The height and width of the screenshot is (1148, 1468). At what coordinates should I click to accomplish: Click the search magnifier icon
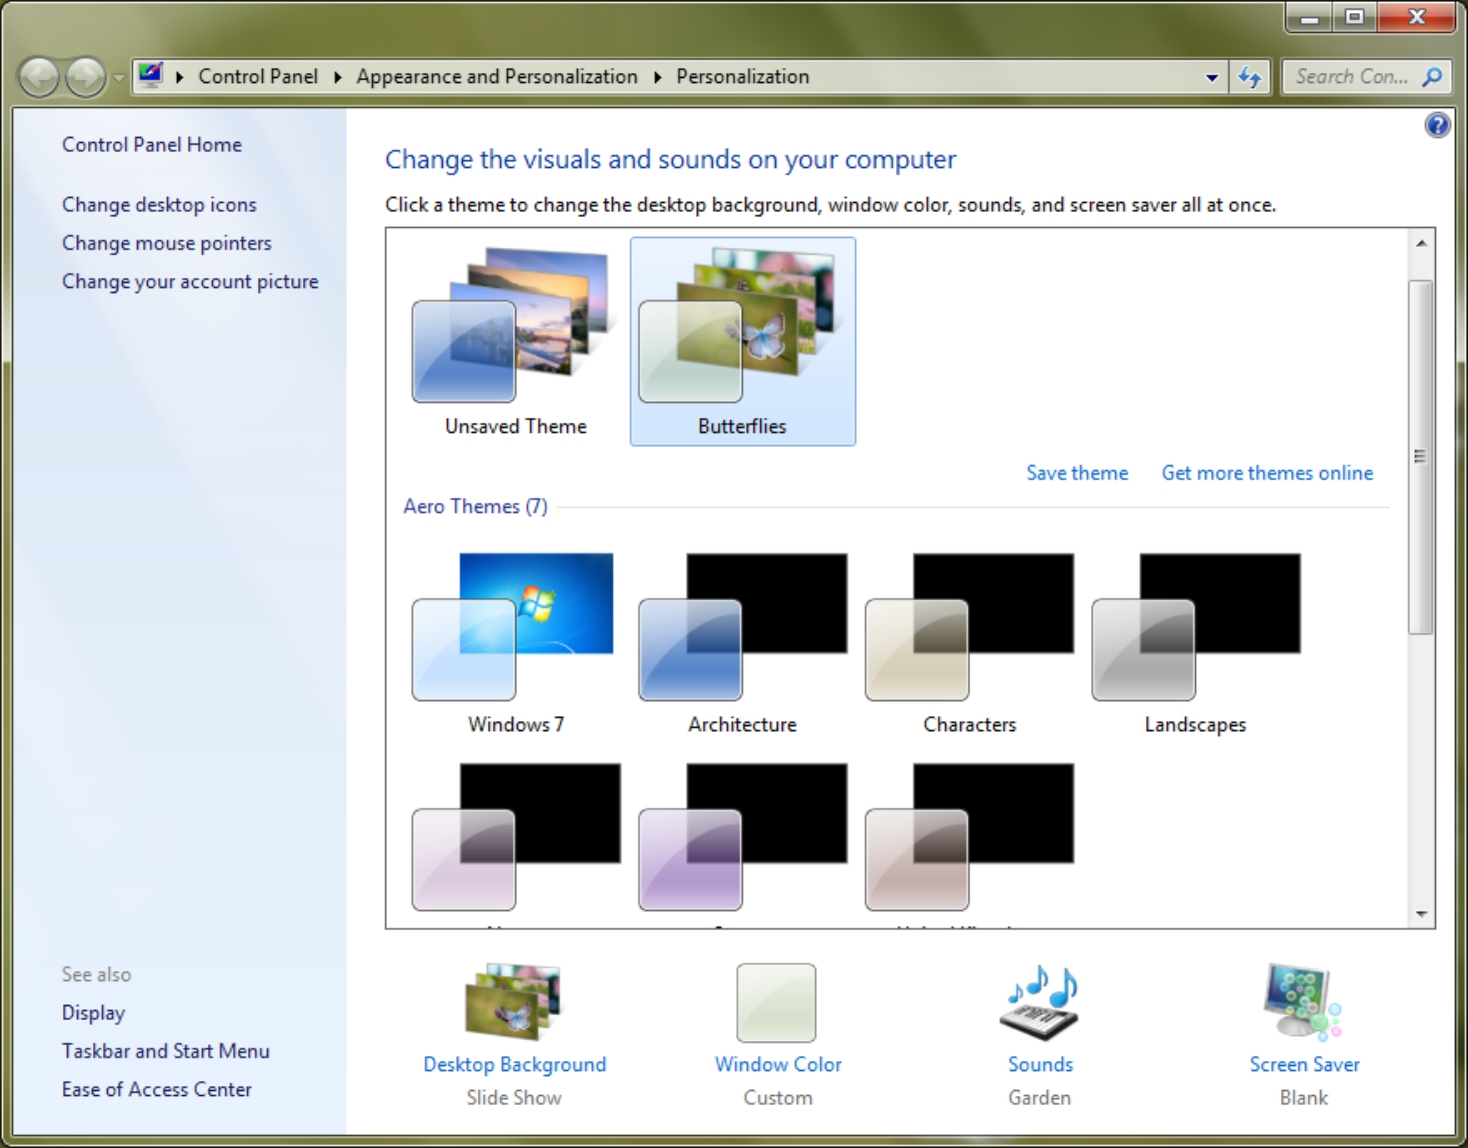click(1432, 77)
